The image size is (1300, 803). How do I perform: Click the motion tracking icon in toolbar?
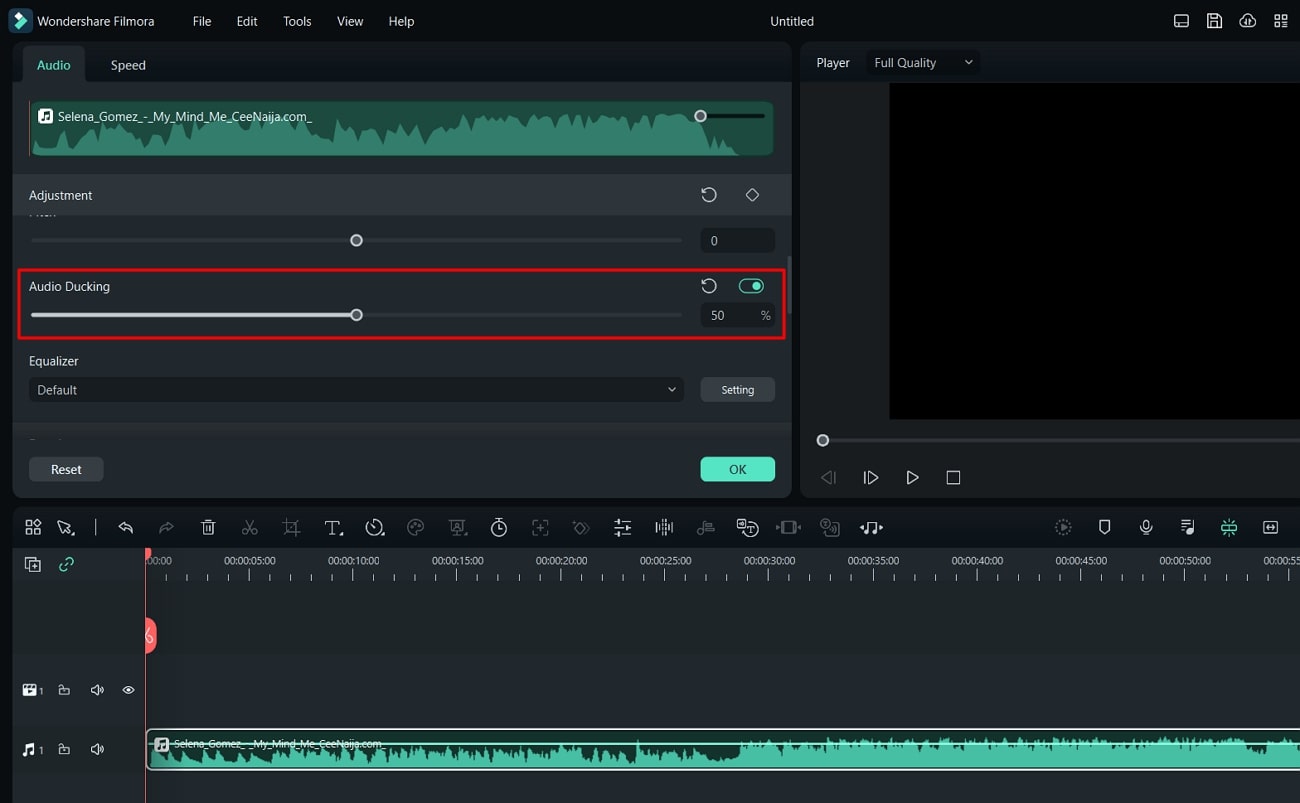coord(540,527)
